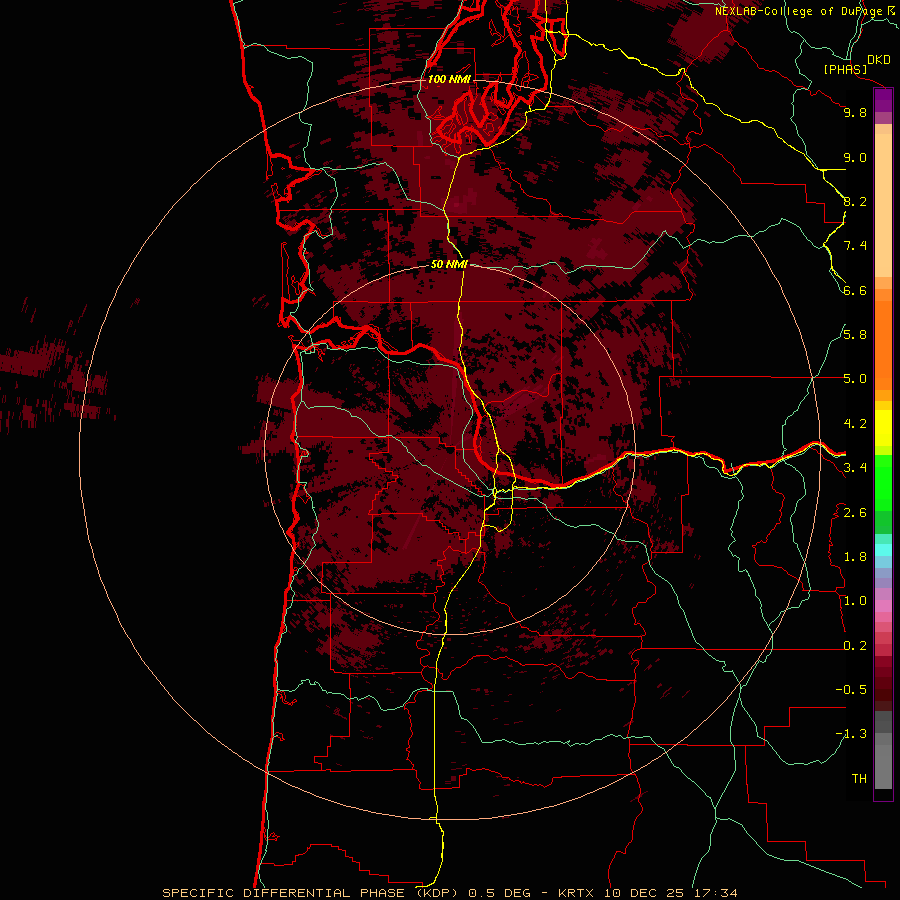Click the "100 NMI" range ring label
900x900 pixels.
click(x=449, y=79)
